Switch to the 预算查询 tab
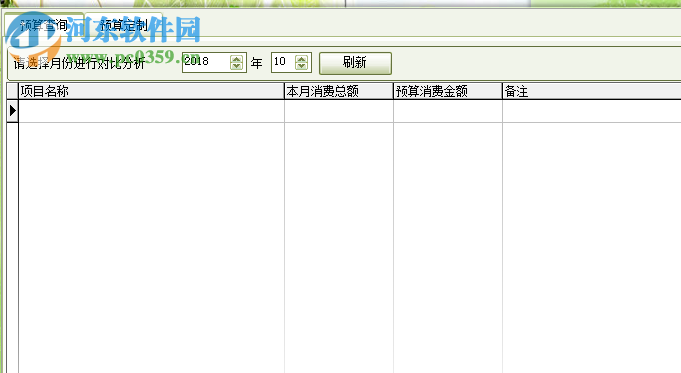The height and width of the screenshot is (373, 681). coord(43,25)
